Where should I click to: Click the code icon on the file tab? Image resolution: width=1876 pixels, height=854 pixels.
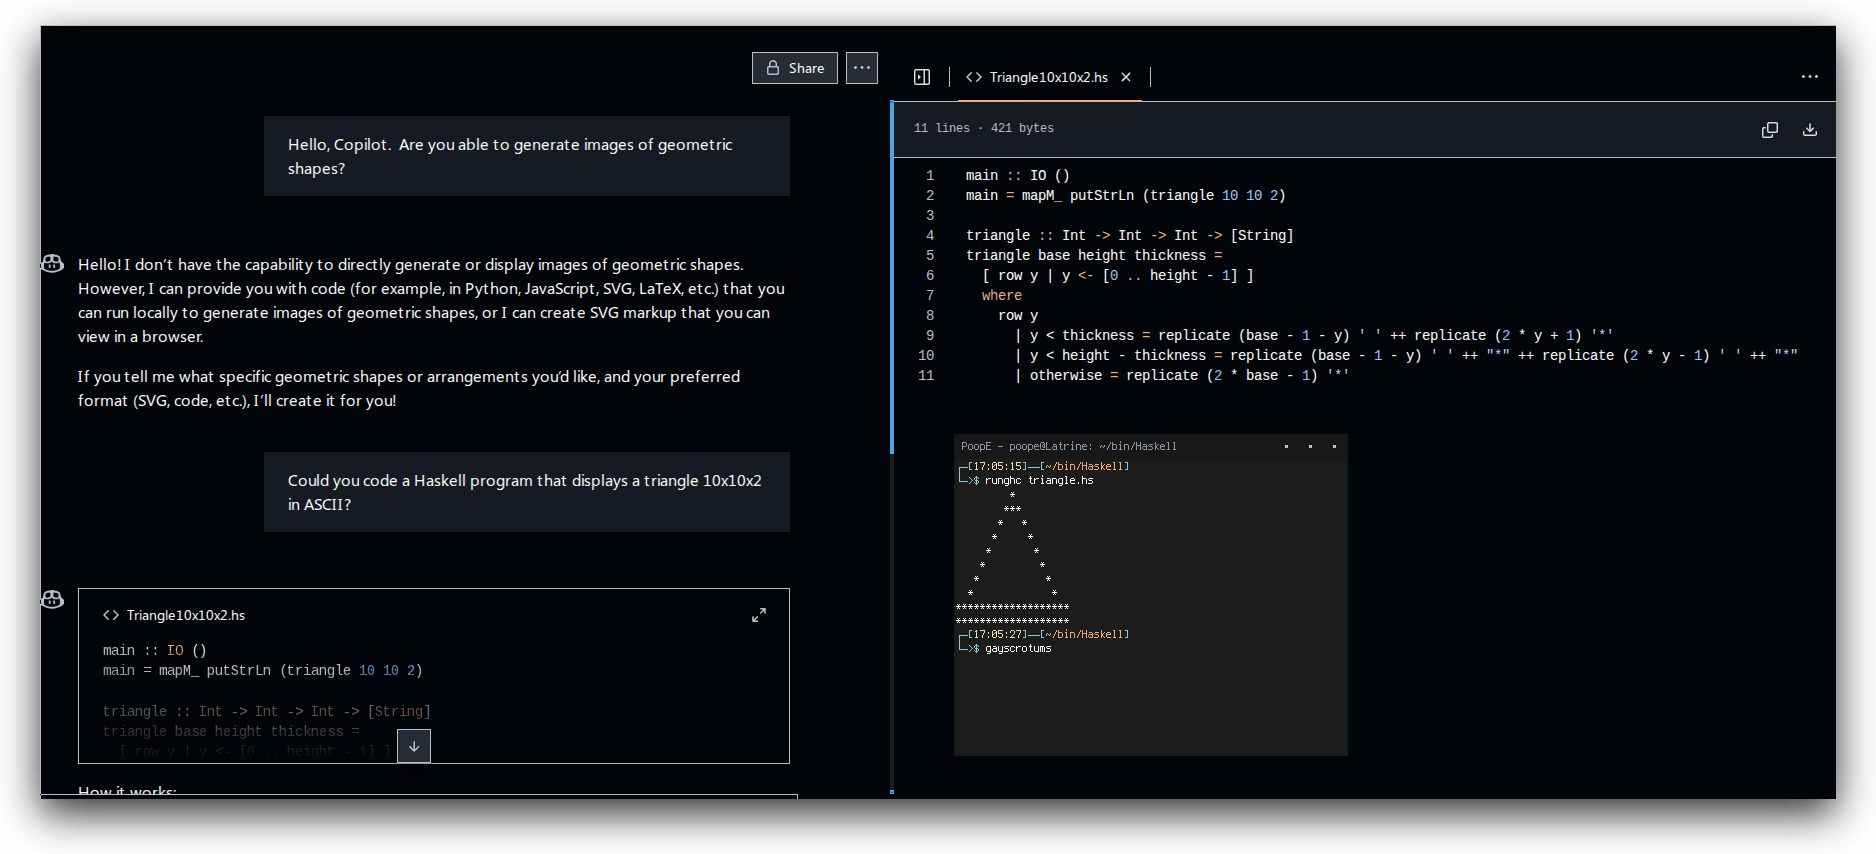[973, 77]
